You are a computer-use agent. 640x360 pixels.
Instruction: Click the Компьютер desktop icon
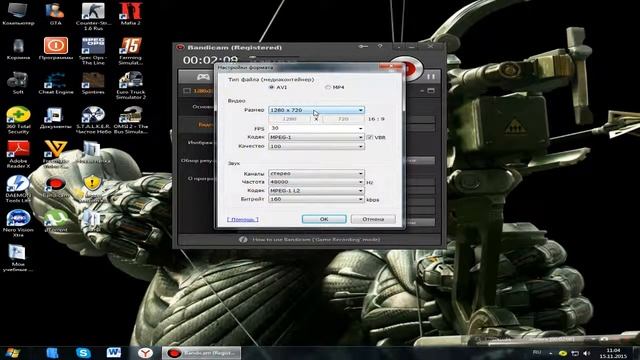(18, 14)
